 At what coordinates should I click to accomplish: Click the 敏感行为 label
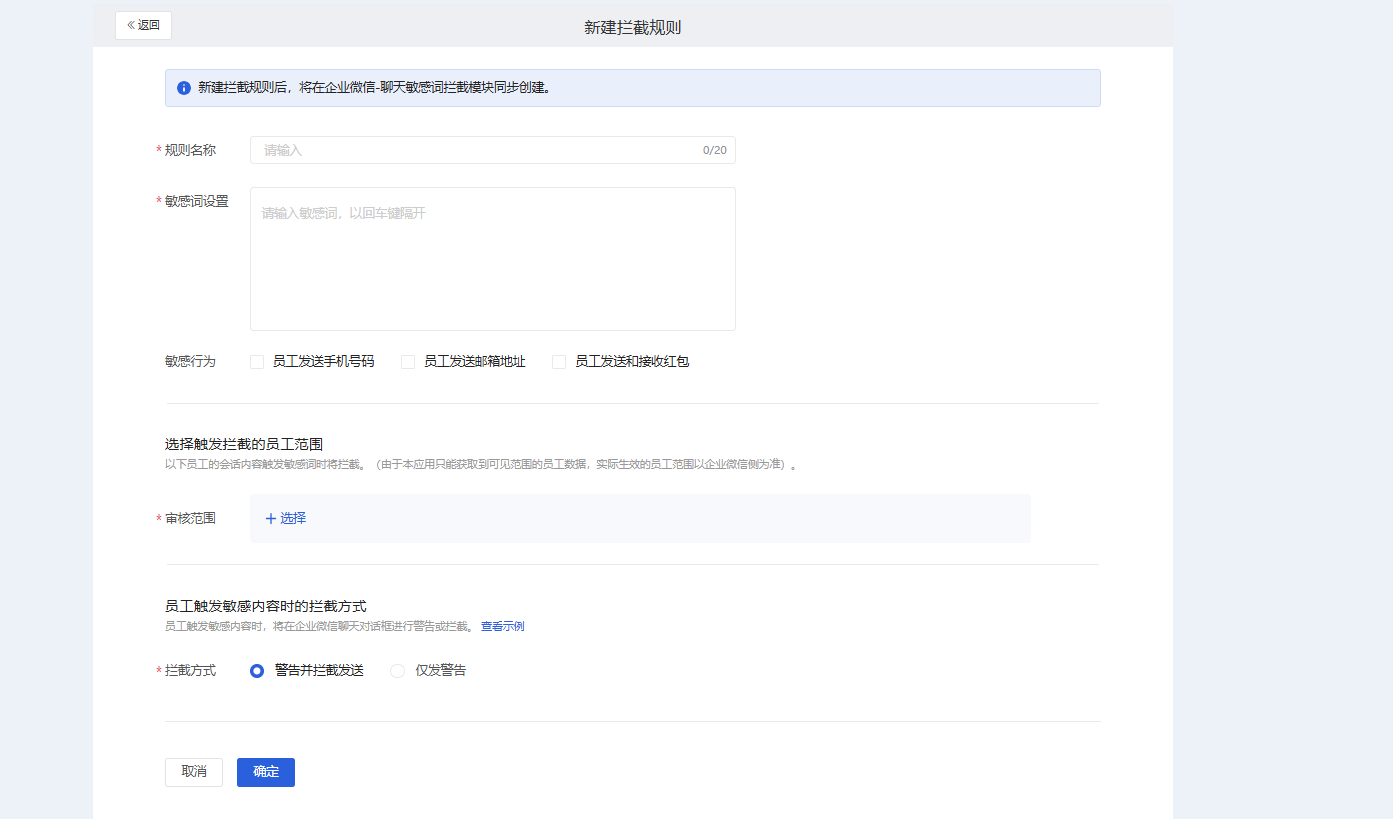[x=190, y=361]
